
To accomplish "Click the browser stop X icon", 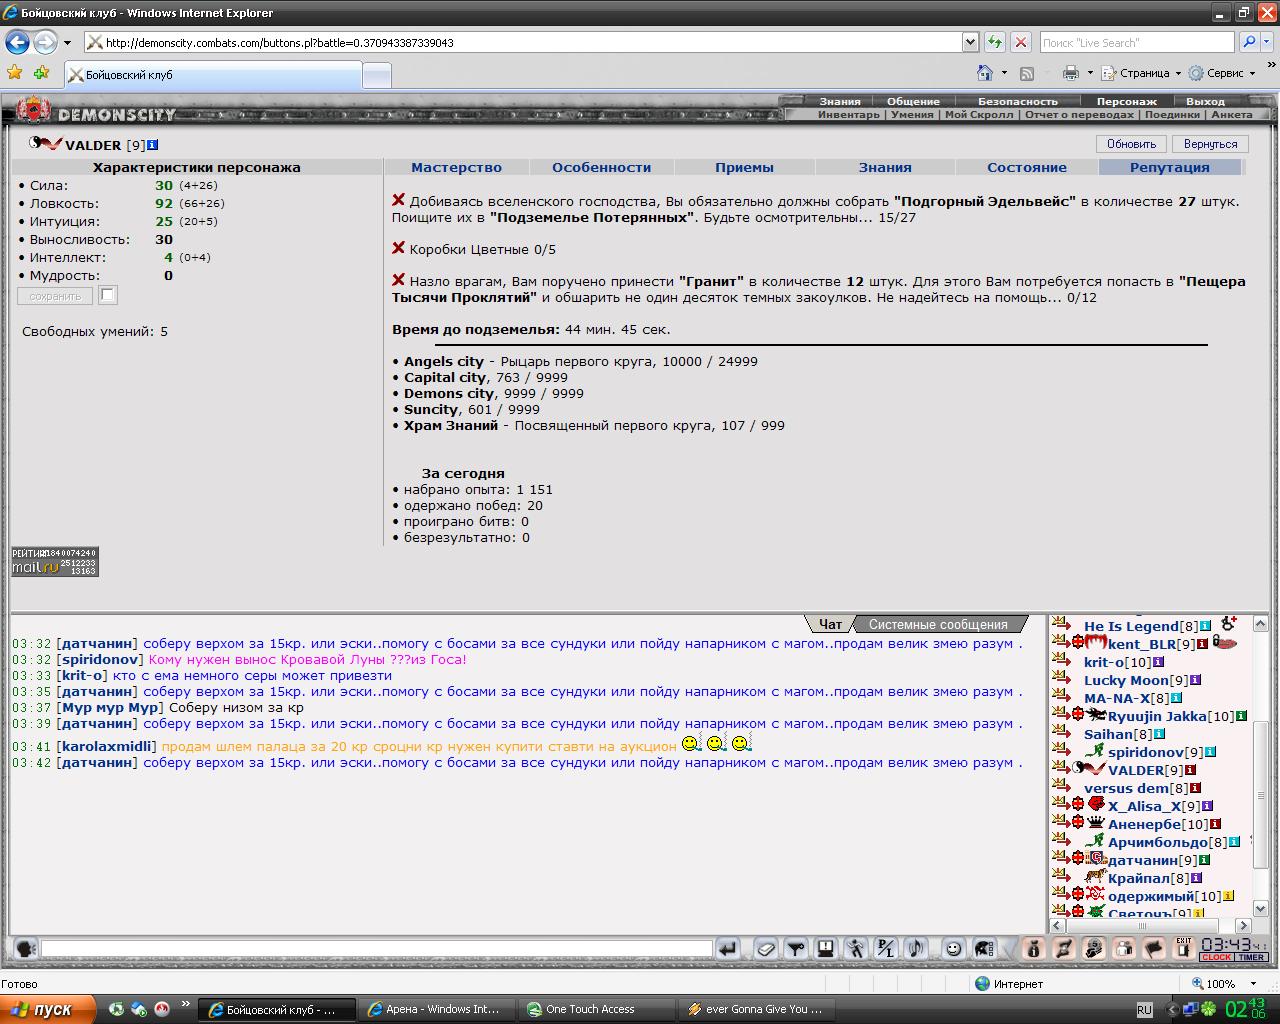I will point(1020,42).
